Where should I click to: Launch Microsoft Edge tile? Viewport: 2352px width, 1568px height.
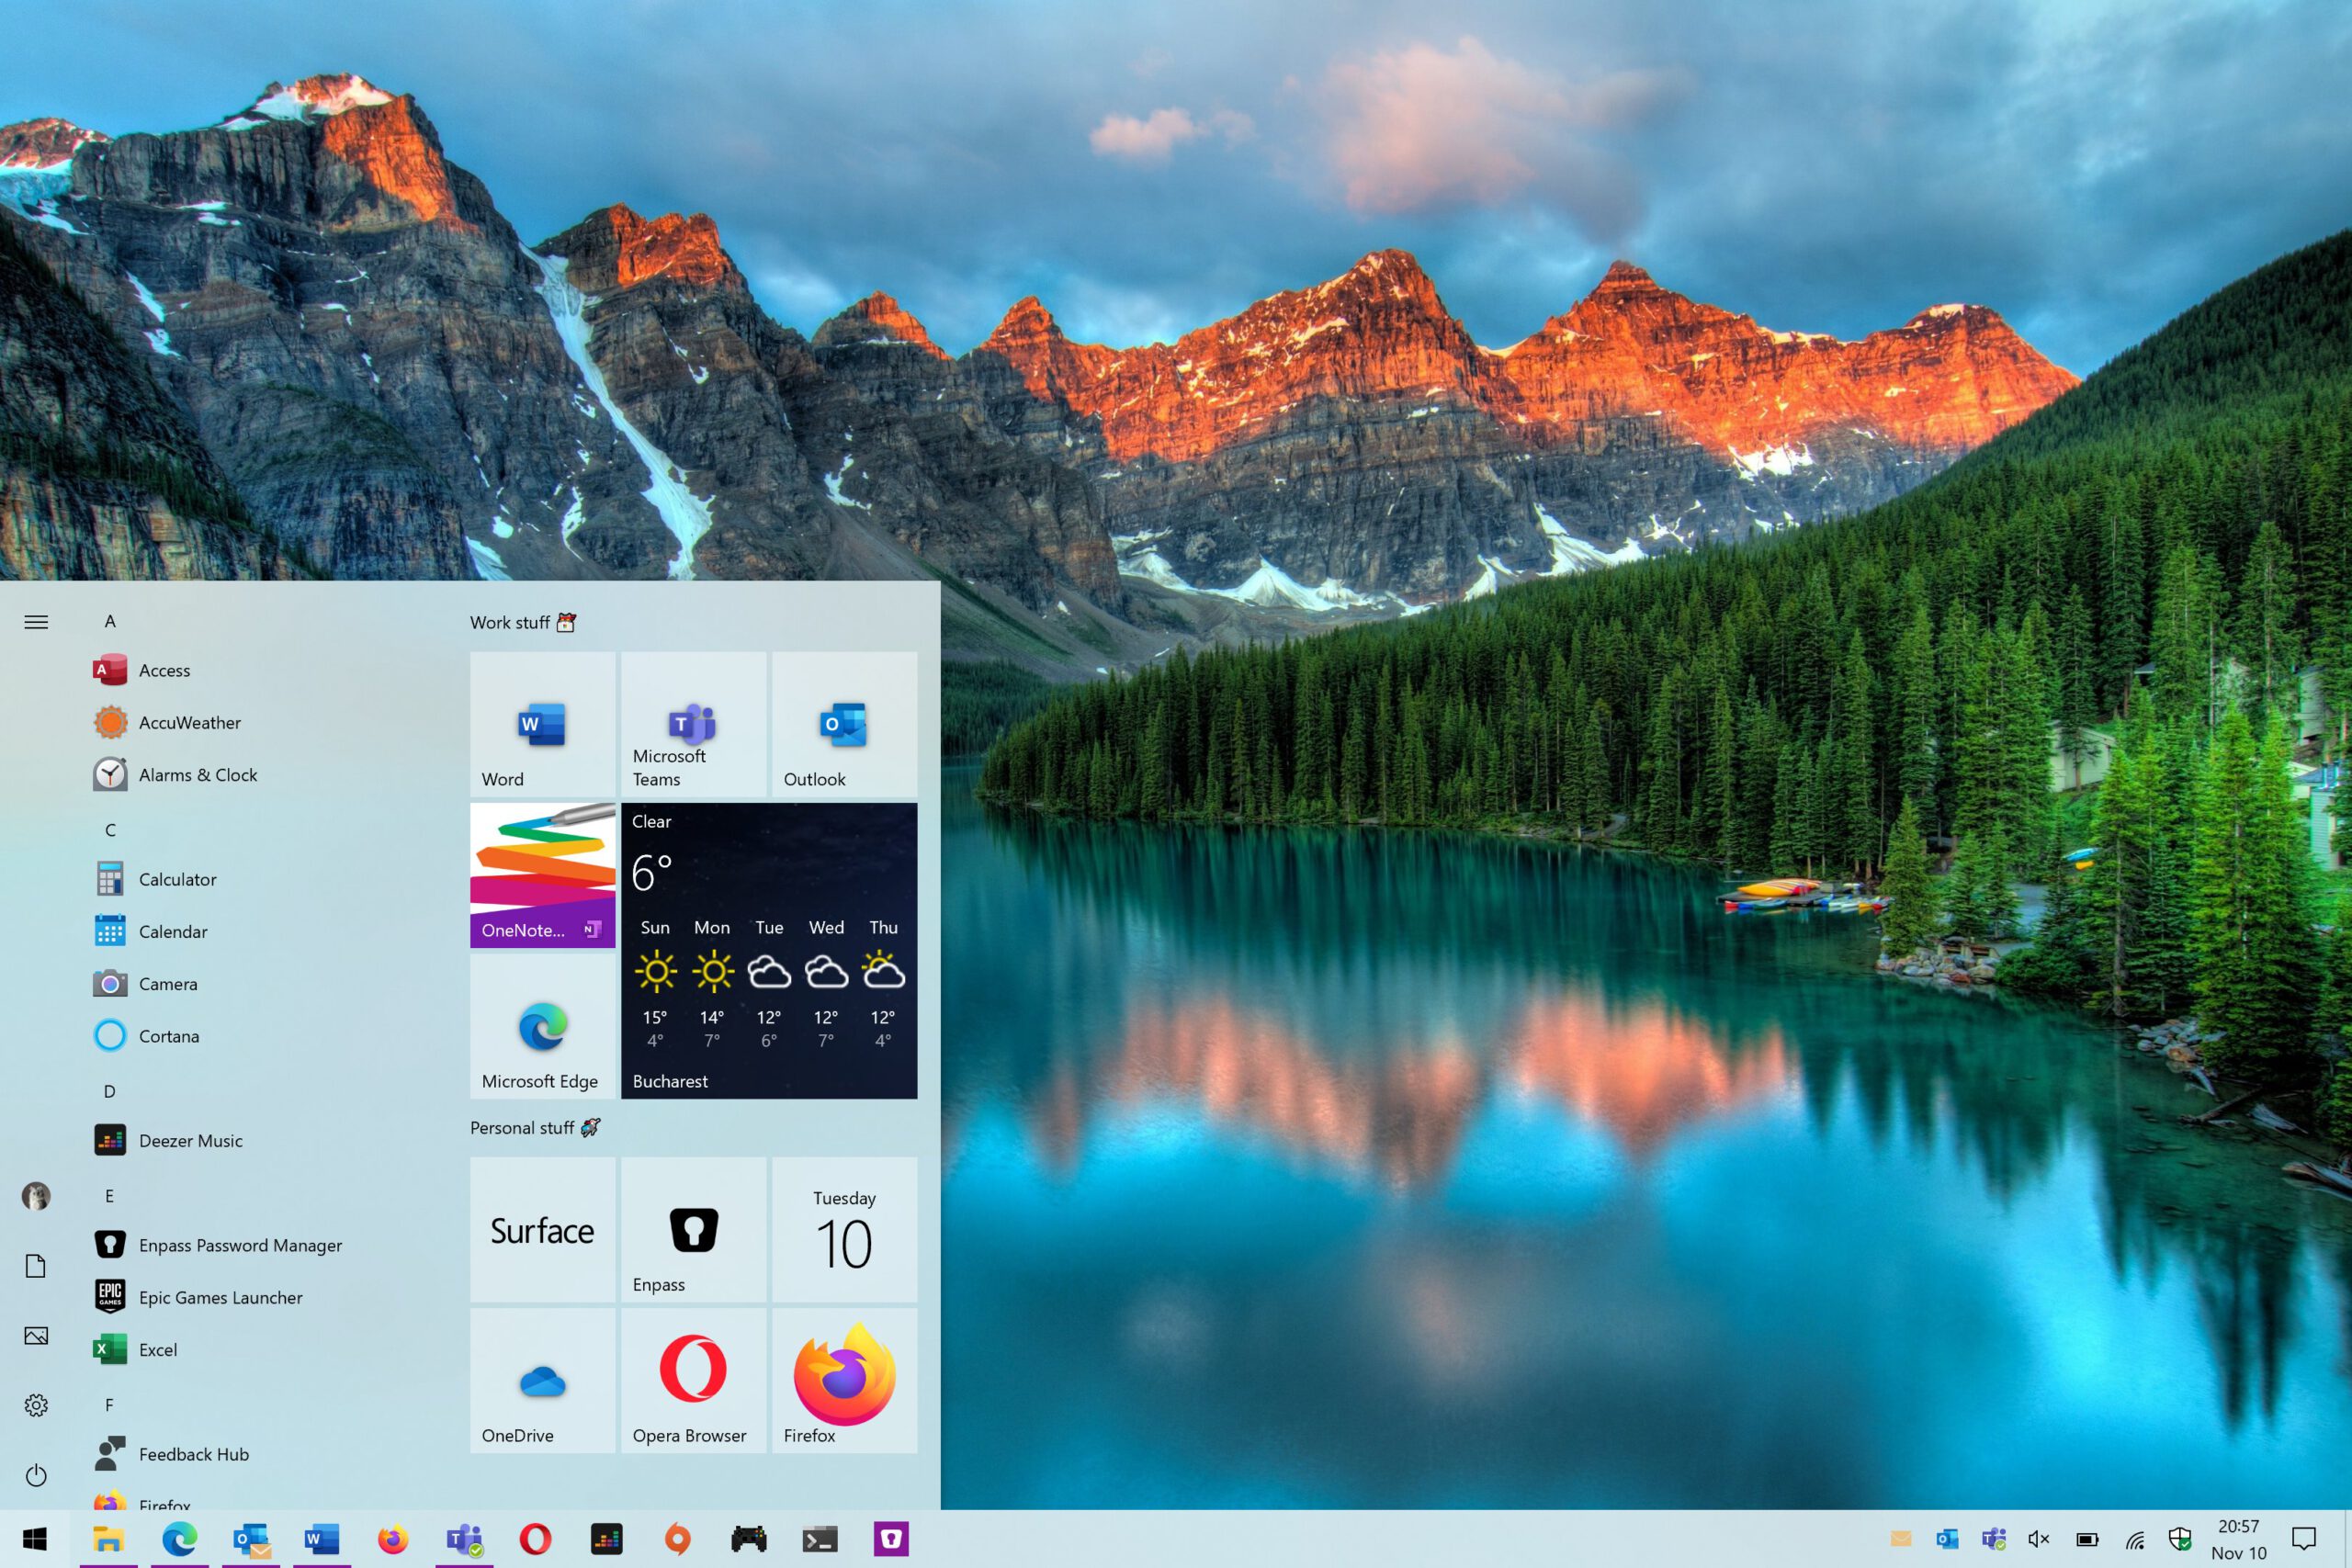click(542, 1026)
